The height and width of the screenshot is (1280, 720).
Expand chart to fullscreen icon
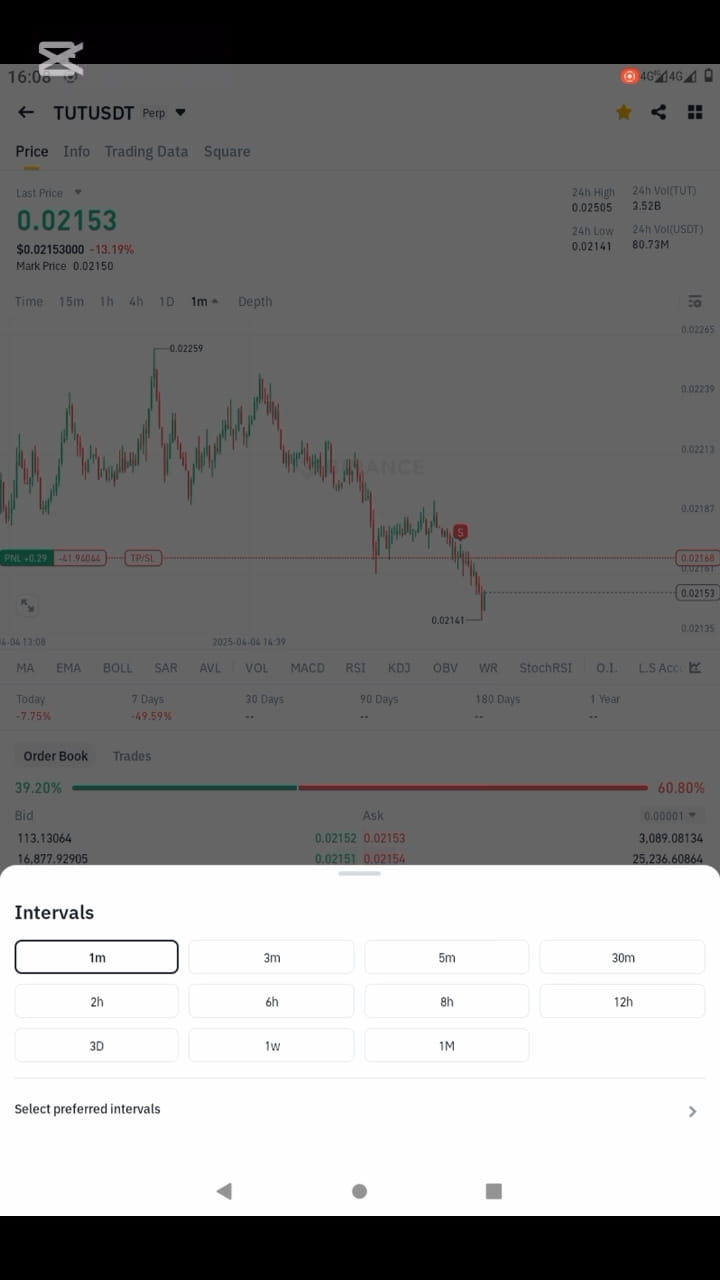tap(27, 605)
